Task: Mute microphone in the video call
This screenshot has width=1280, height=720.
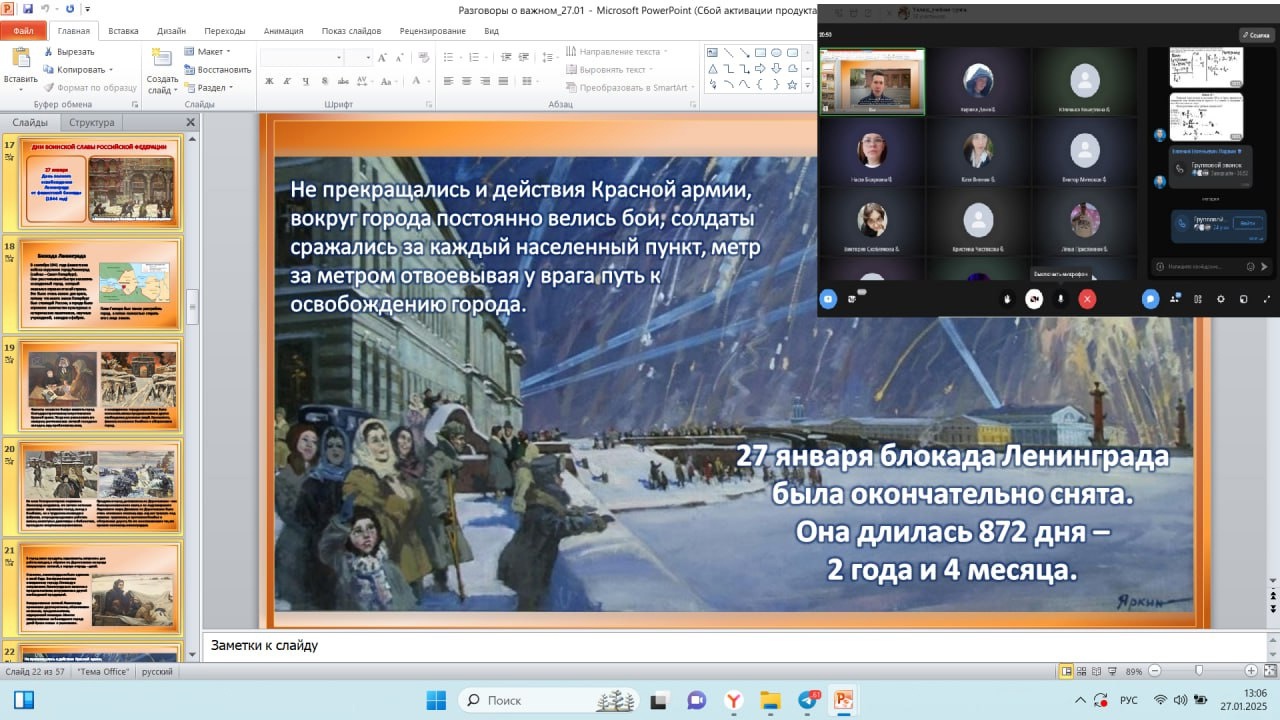Action: coord(1061,298)
